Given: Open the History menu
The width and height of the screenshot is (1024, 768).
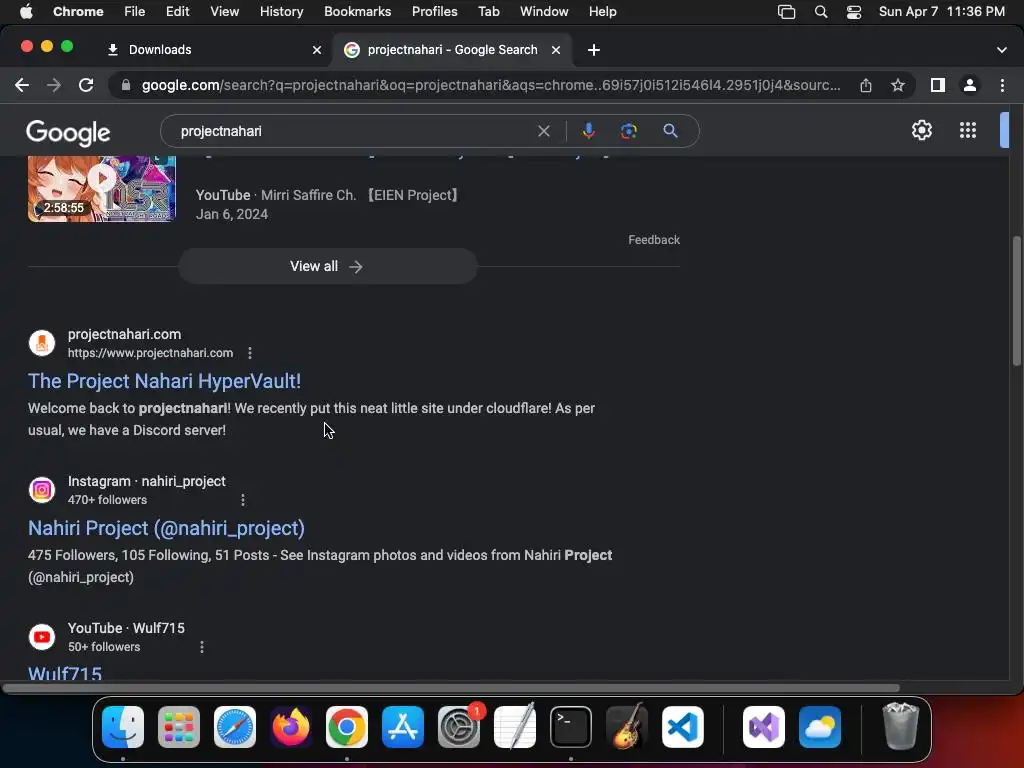Looking at the screenshot, I should pyautogui.click(x=281, y=11).
